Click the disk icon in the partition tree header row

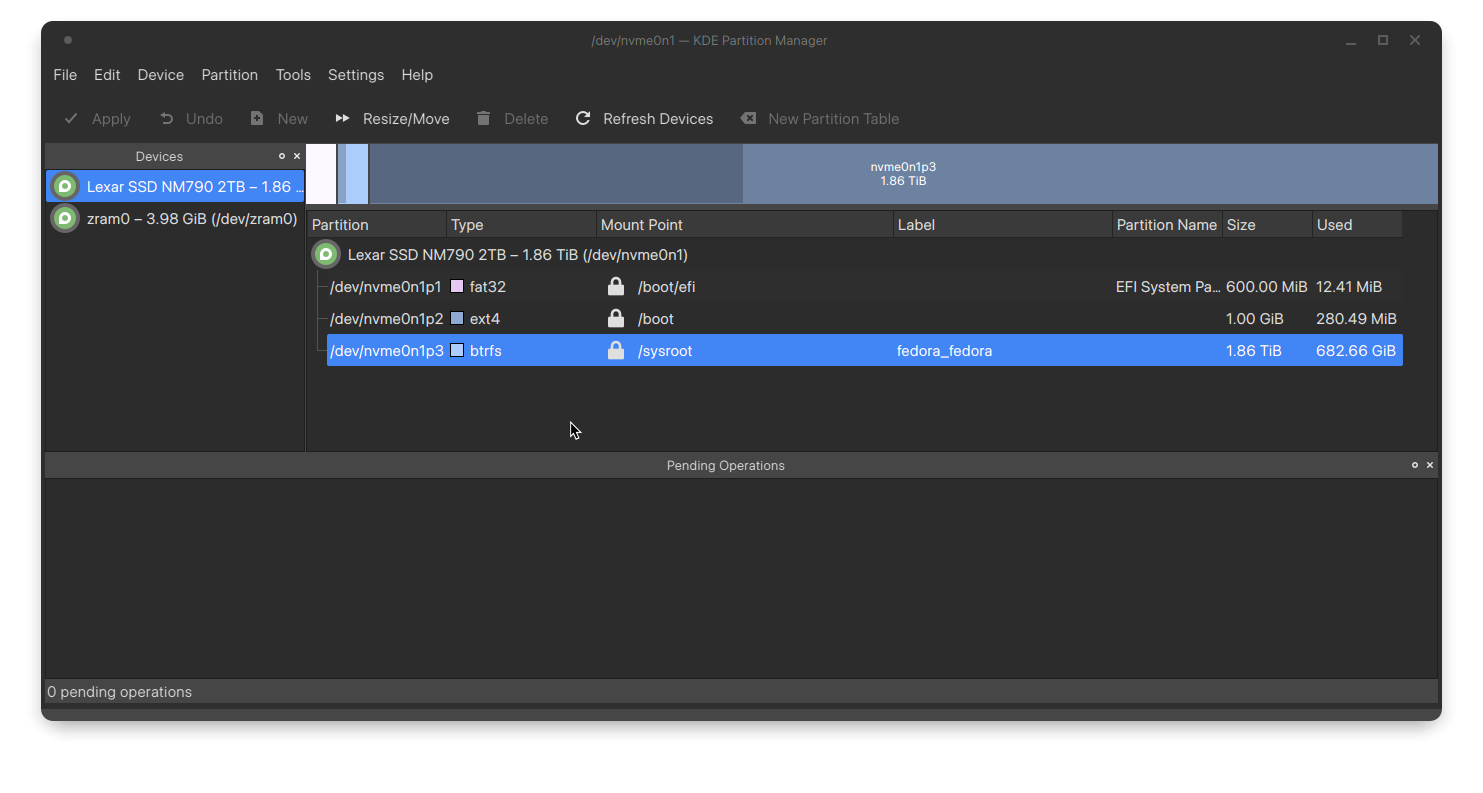326,255
